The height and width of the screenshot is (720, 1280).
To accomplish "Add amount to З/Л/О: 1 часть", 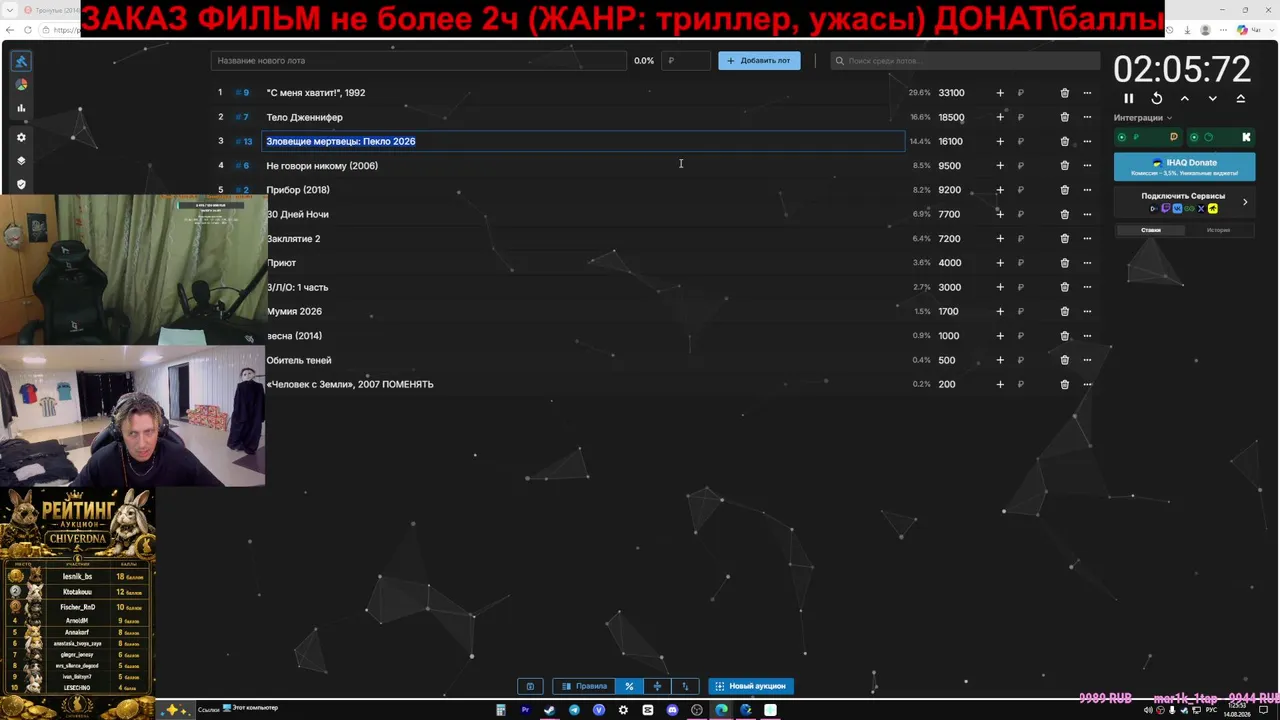I will pos(1000,287).
